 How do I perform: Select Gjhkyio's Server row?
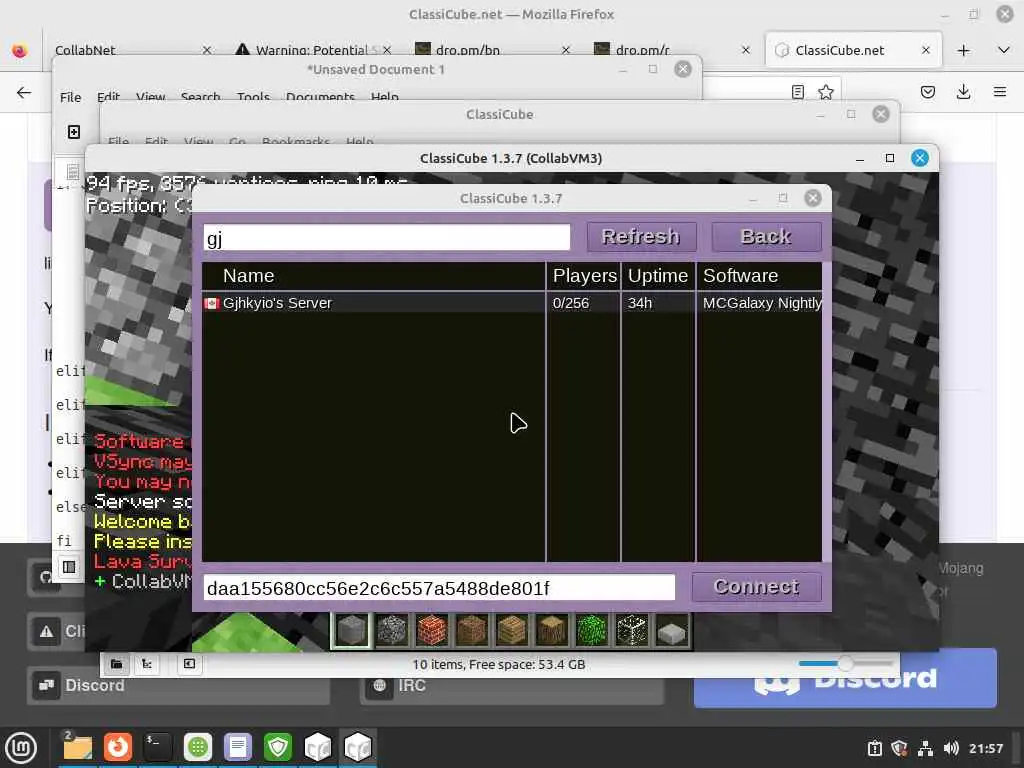point(512,303)
